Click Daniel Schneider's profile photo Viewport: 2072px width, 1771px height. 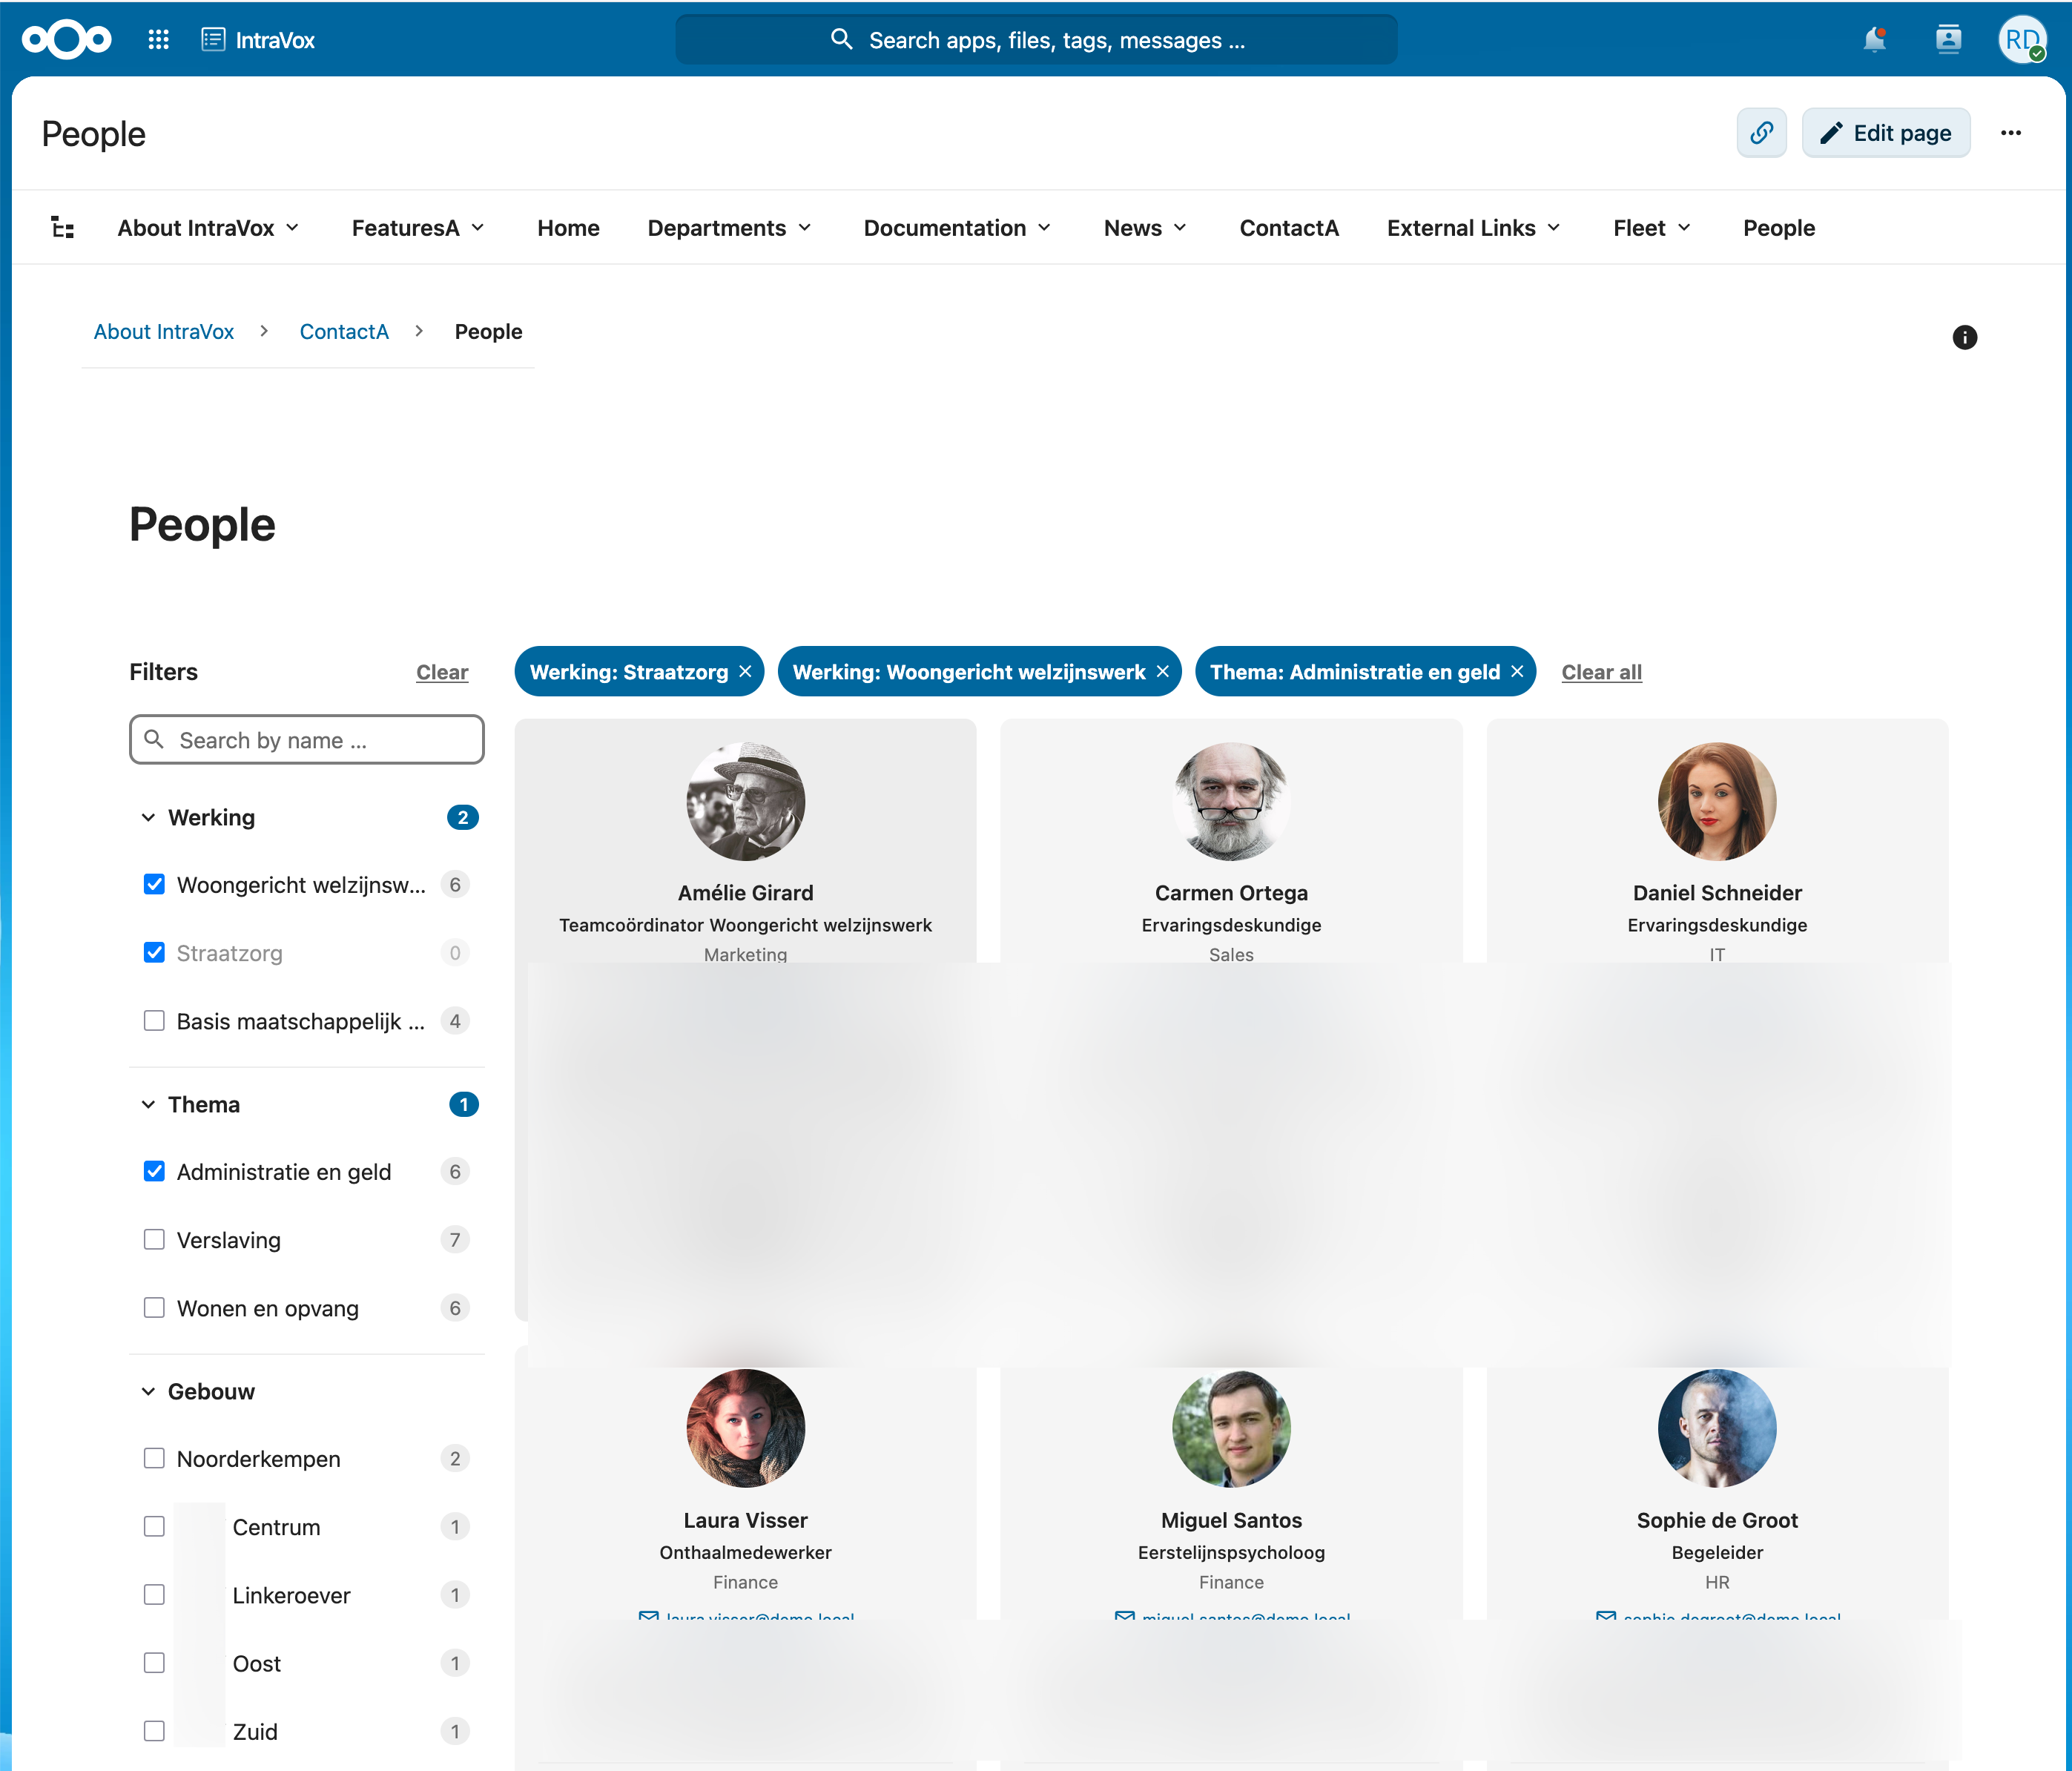pyautogui.click(x=1717, y=801)
